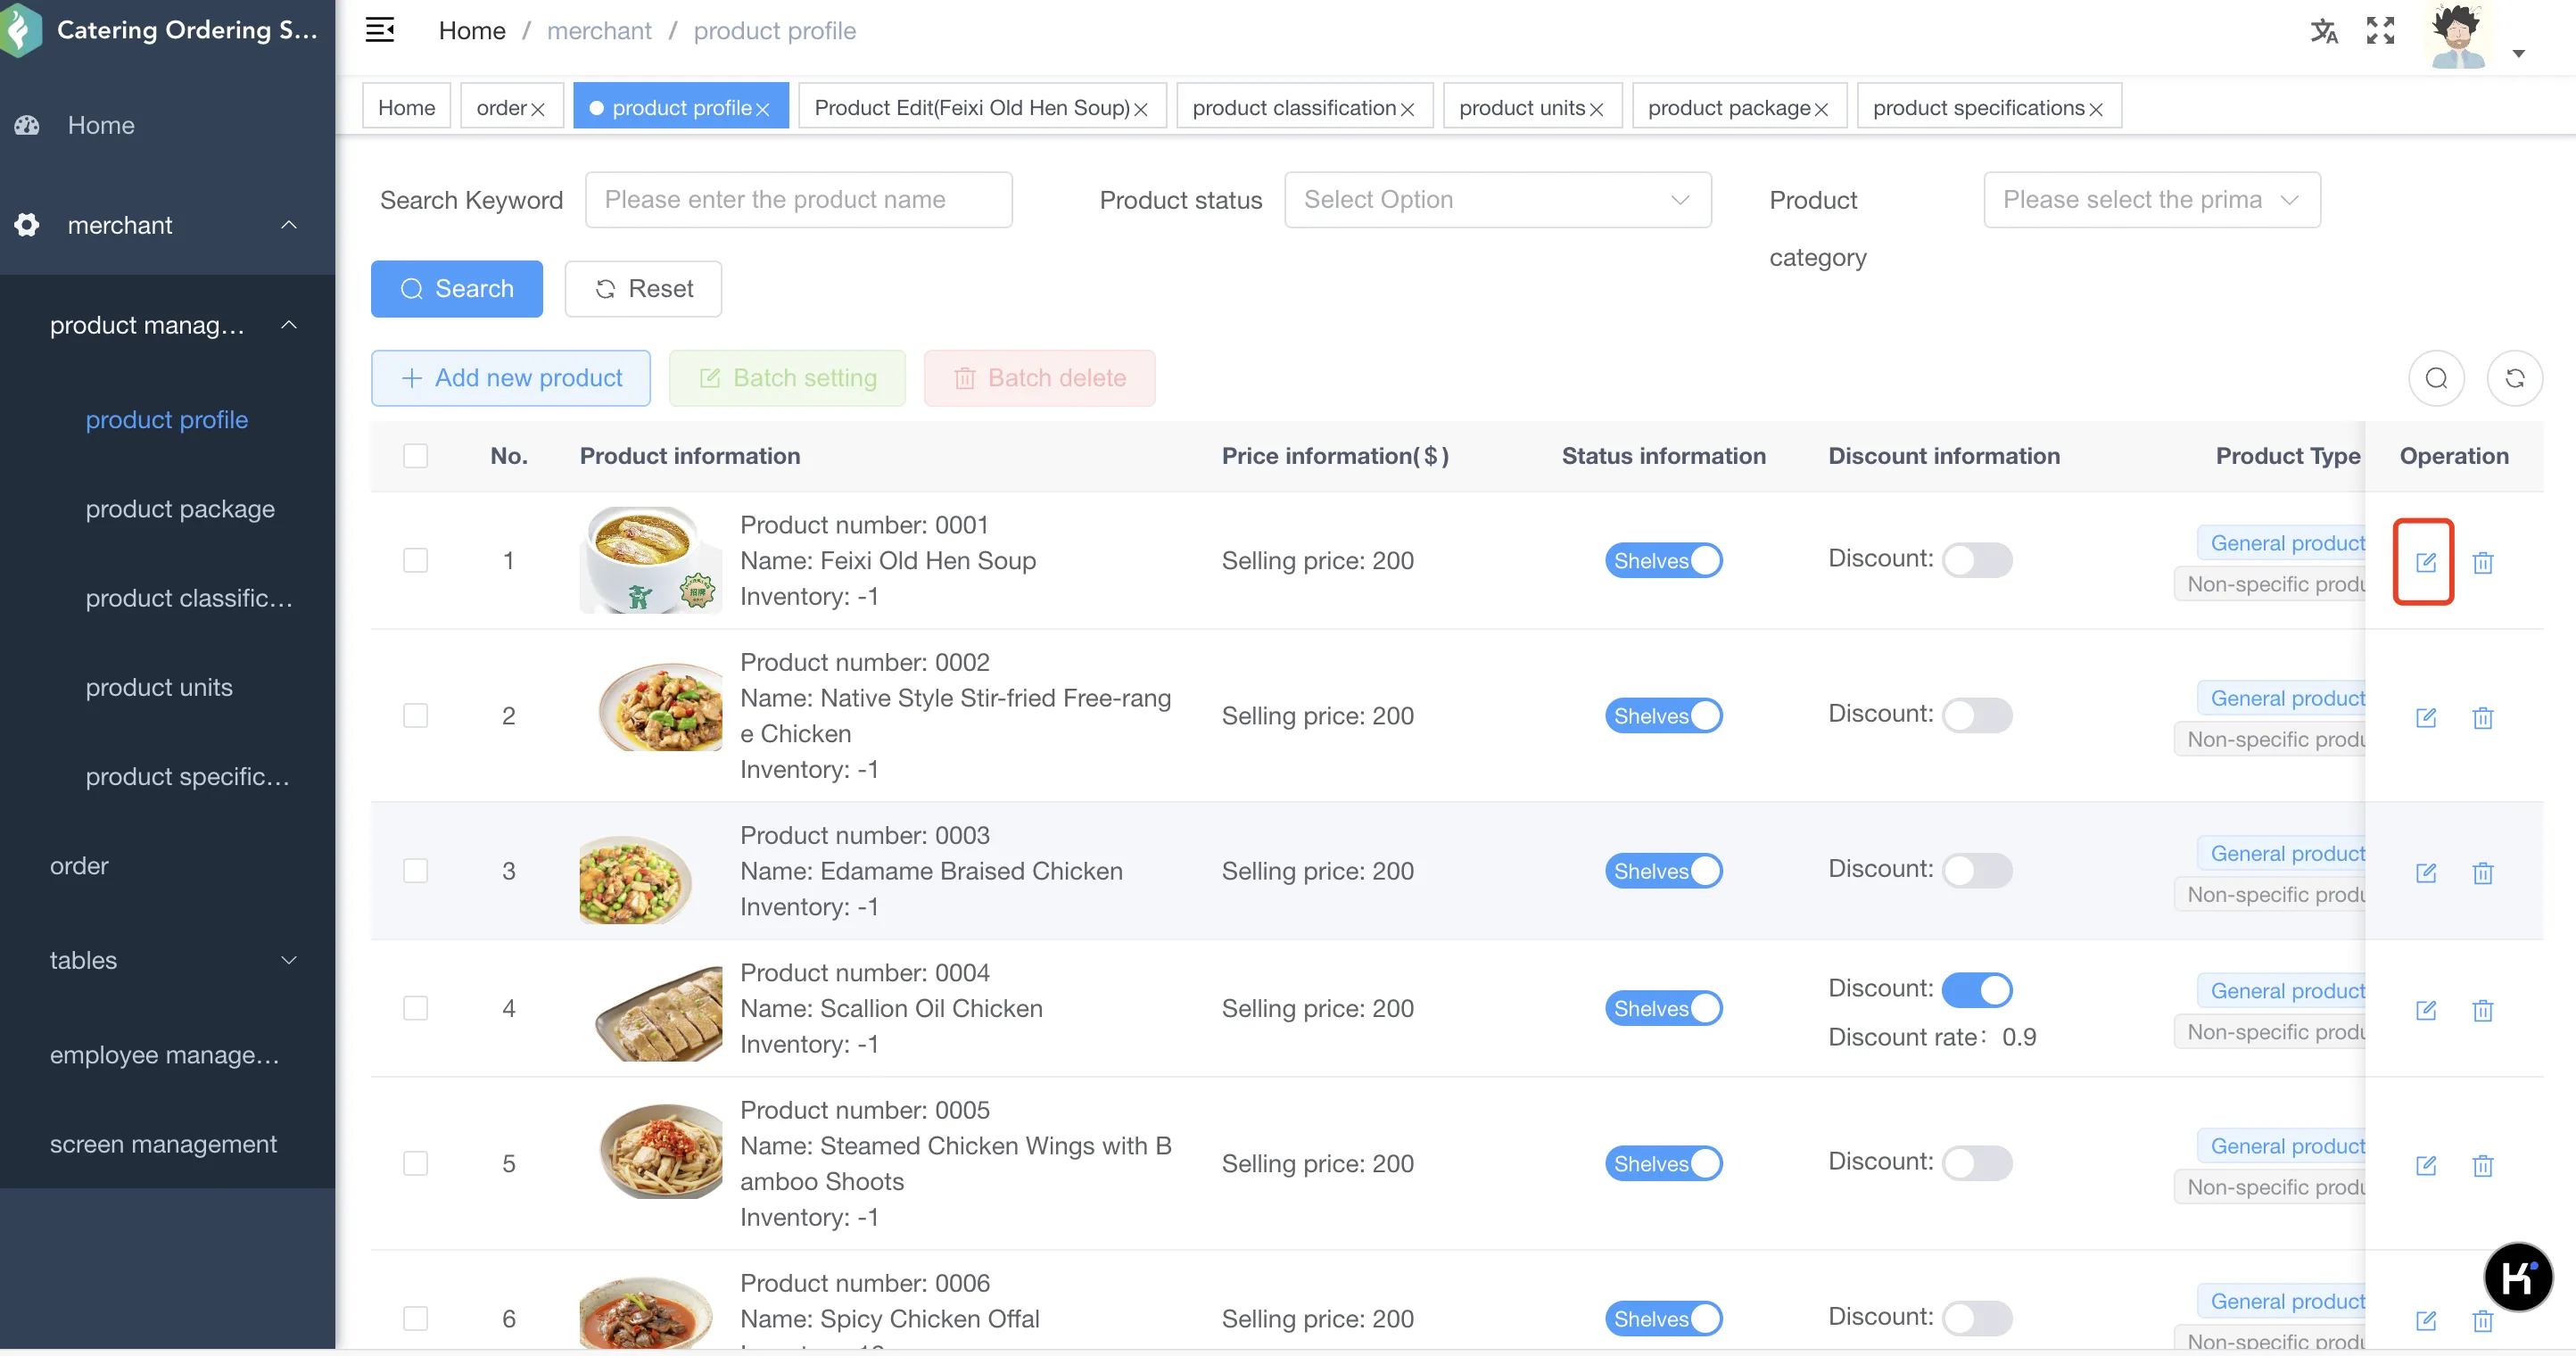Delete Scallion Oil Chicken product
Viewport: 2576px width, 1356px height.
pyautogui.click(x=2482, y=1009)
